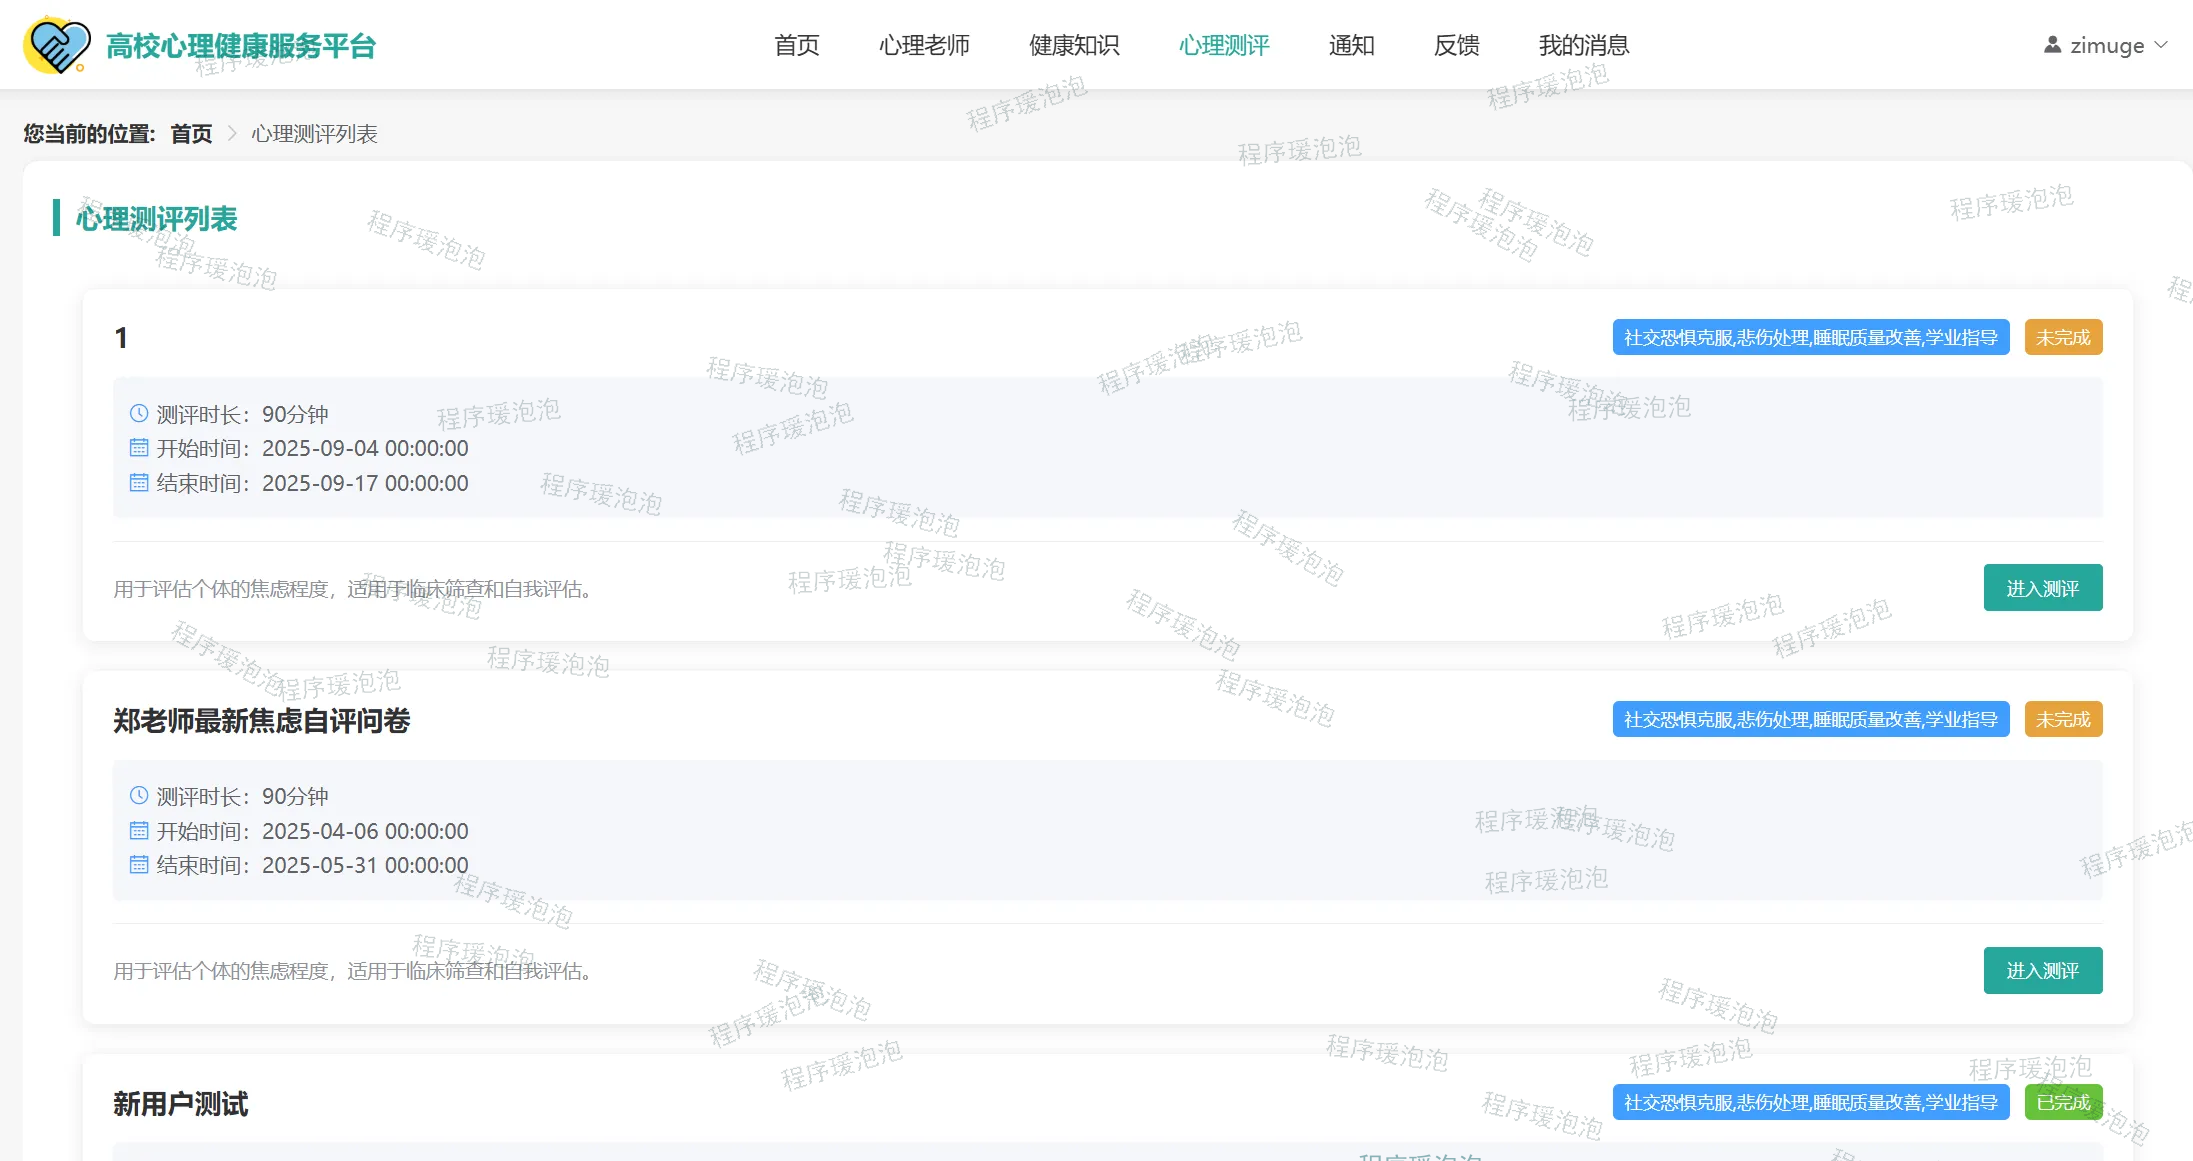
Task: Open 我的消息 in the top navigation
Action: click(x=1584, y=45)
